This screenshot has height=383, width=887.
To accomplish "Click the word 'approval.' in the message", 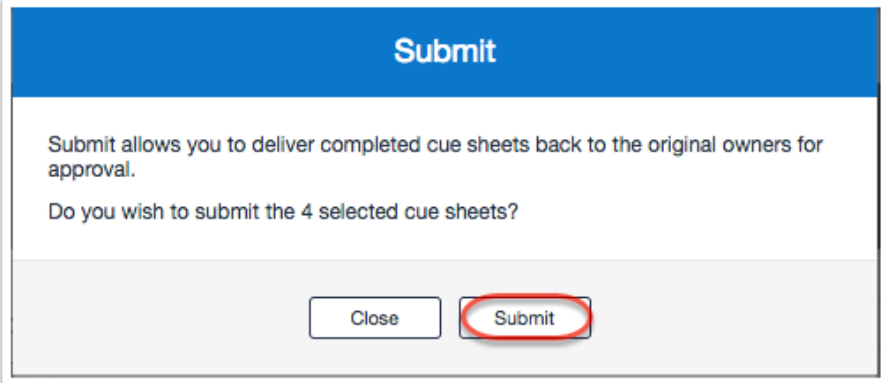I will [92, 170].
